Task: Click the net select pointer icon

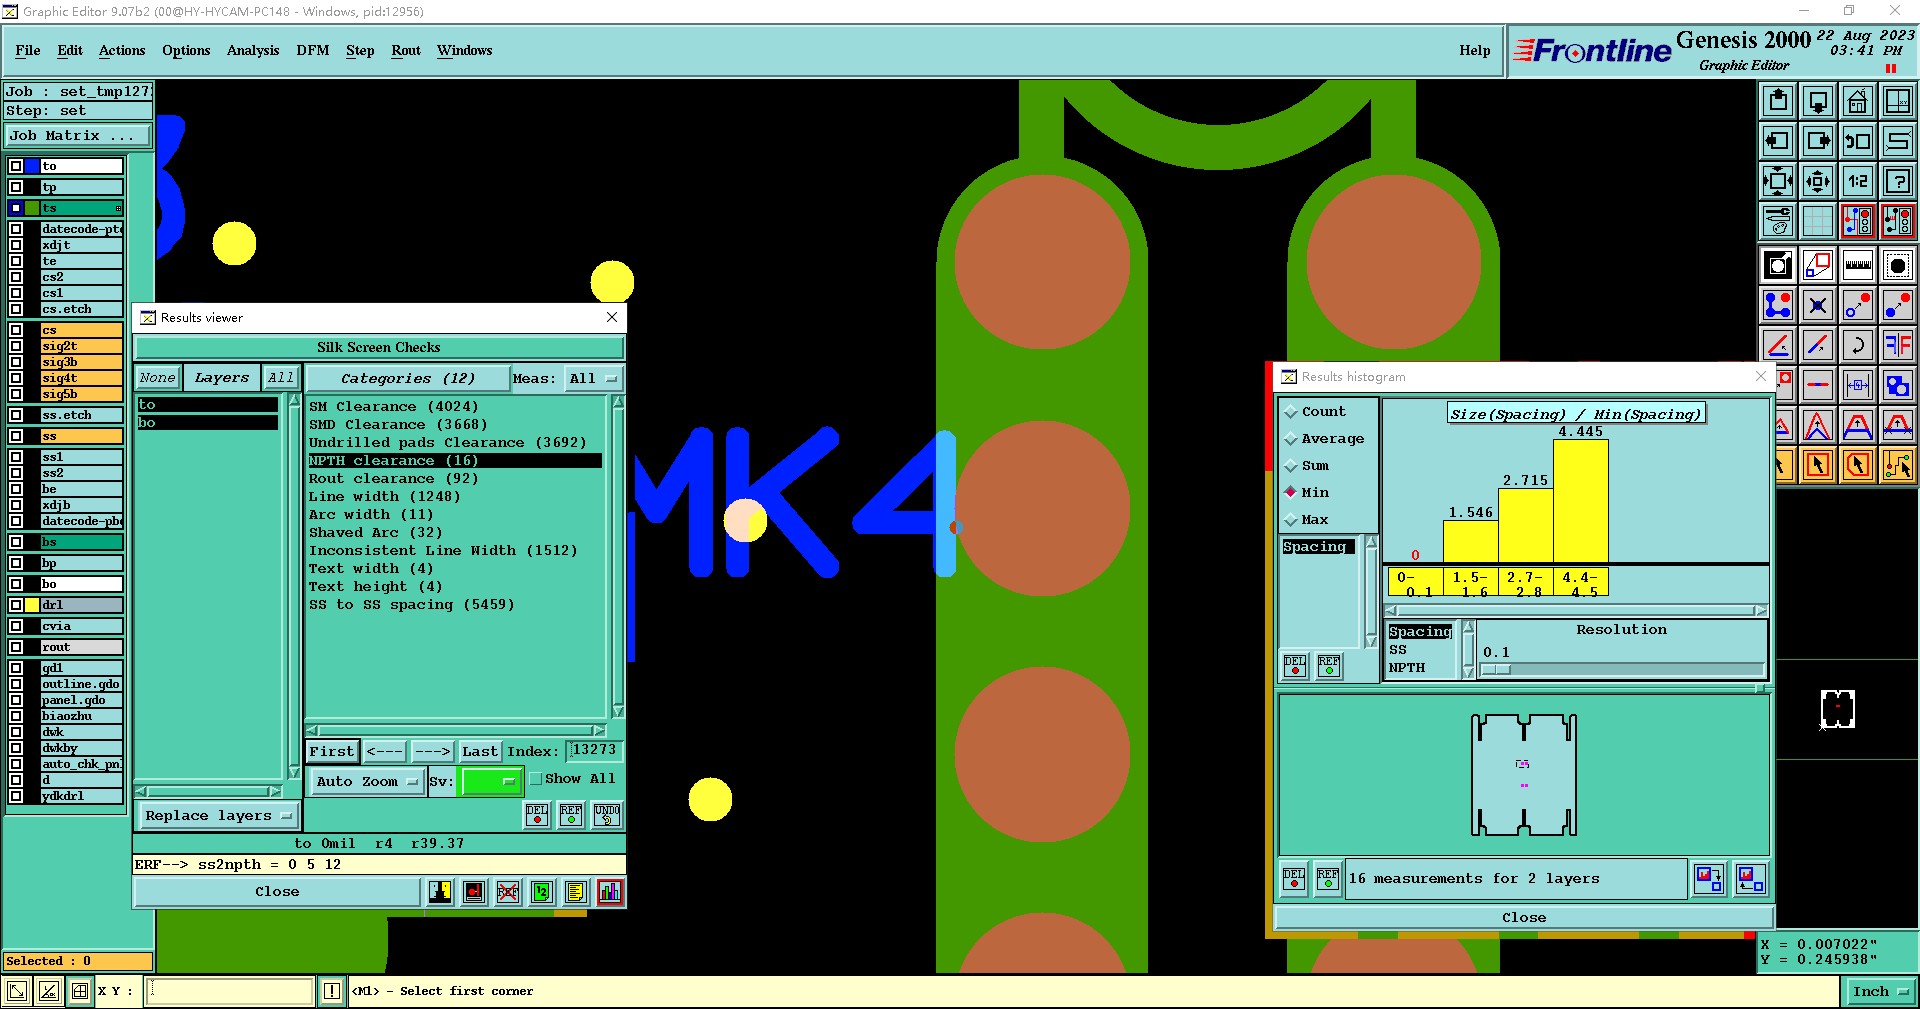Action: tap(1897, 465)
